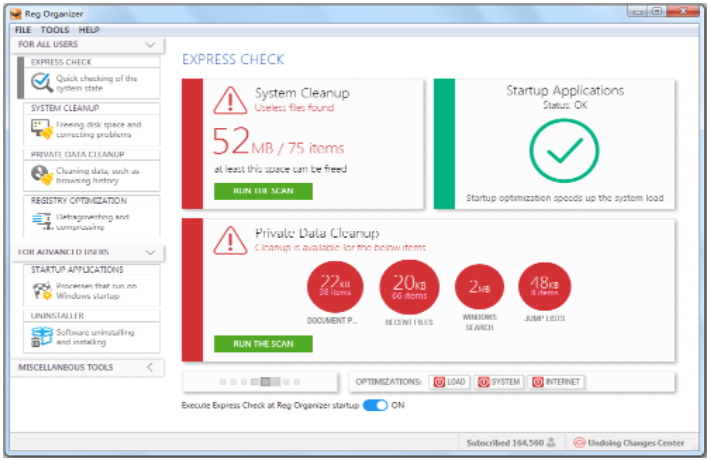
Task: Select the System Cleanup monitor-and-broom icon
Action: [x=42, y=129]
